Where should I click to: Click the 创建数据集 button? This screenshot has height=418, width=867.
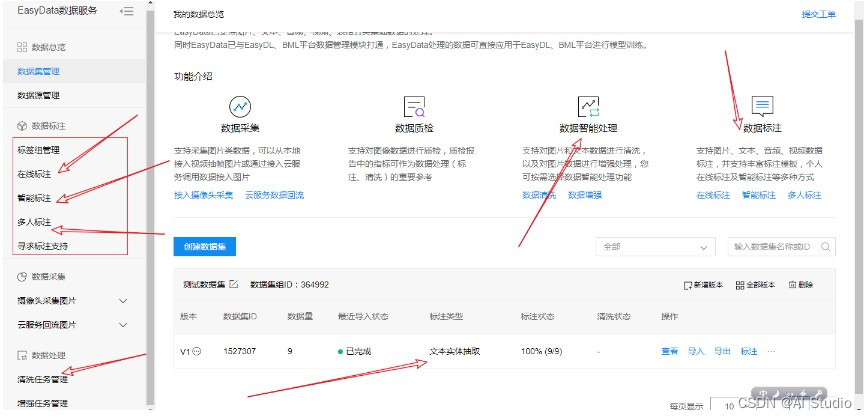(x=205, y=247)
